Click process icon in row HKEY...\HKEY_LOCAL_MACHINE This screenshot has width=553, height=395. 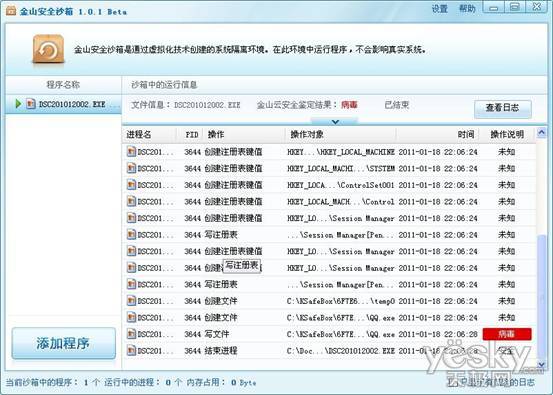pos(131,152)
